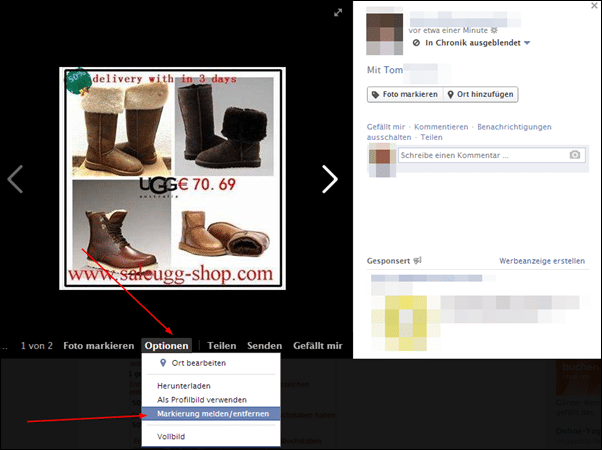Click the Foto markieren button in sidebar
Screen dimensions: 602x450
405,94
